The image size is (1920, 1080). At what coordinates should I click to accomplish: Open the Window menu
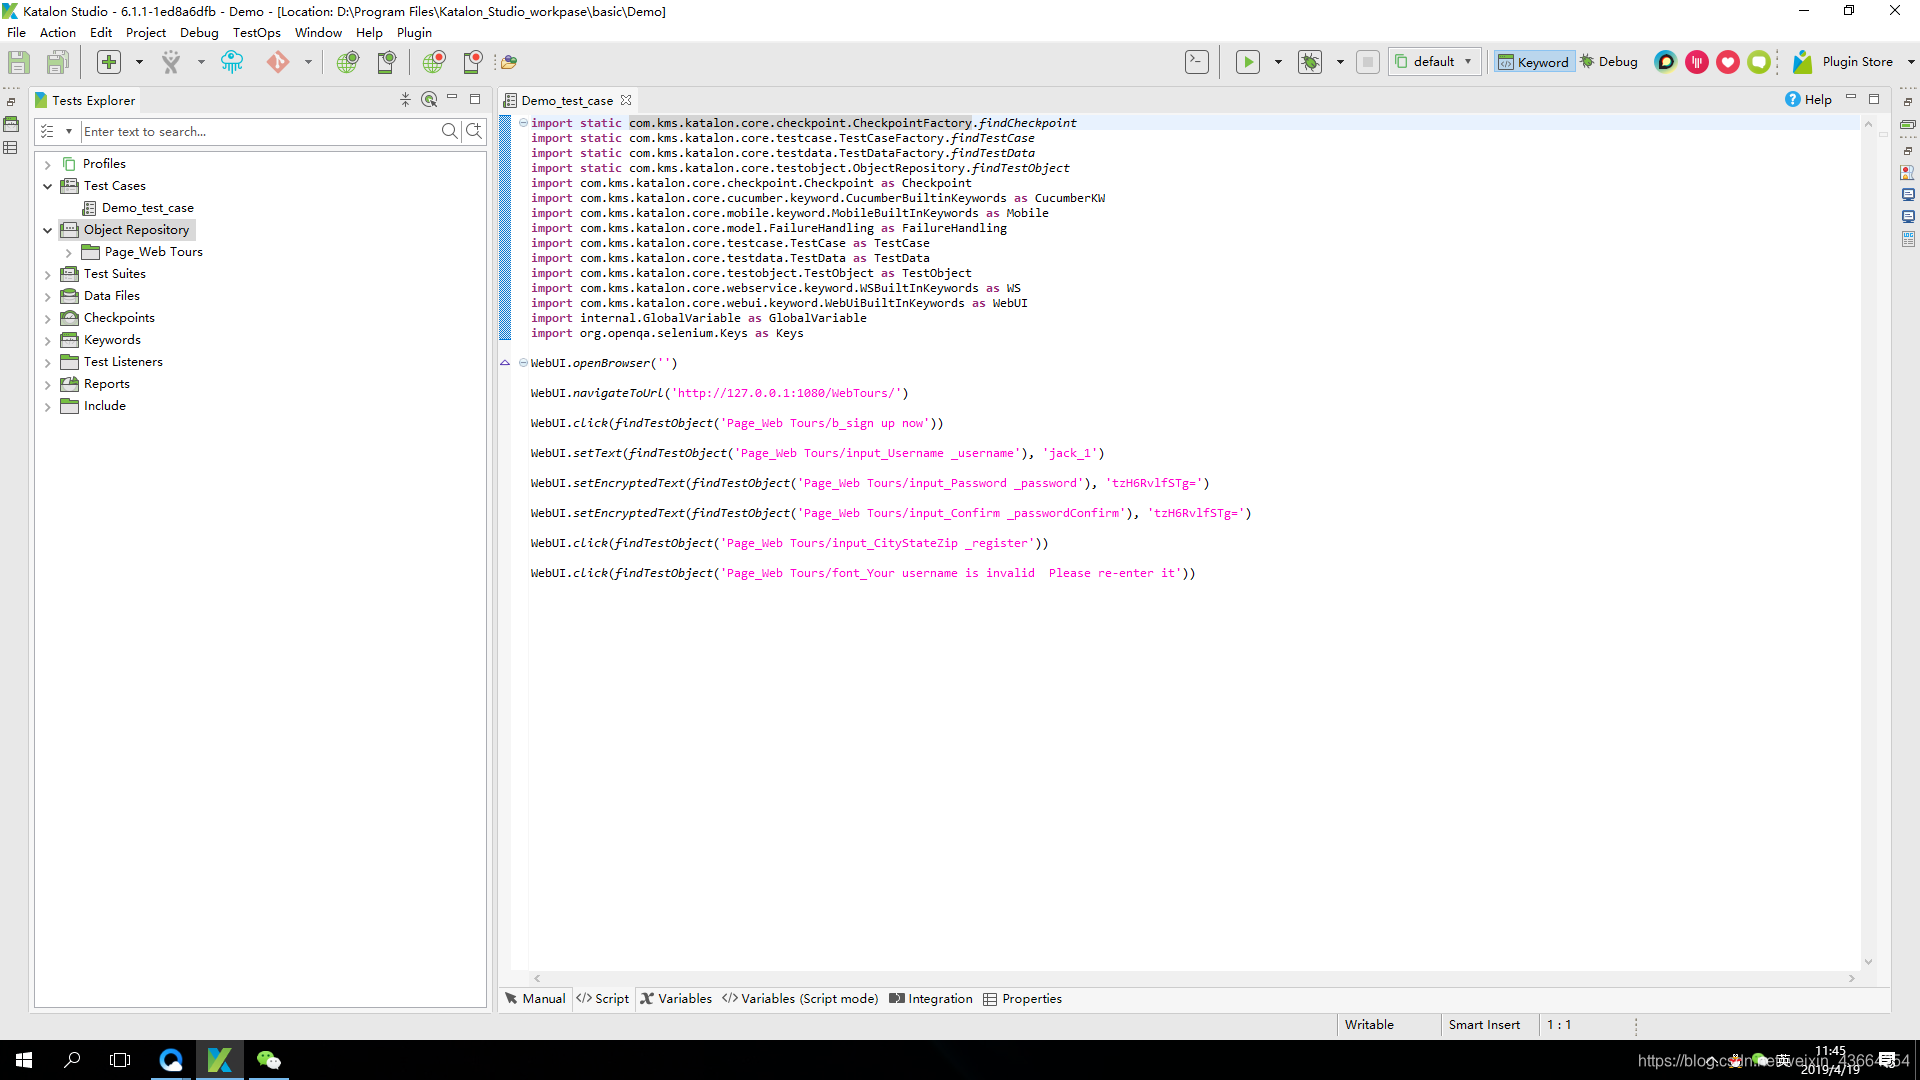[318, 33]
